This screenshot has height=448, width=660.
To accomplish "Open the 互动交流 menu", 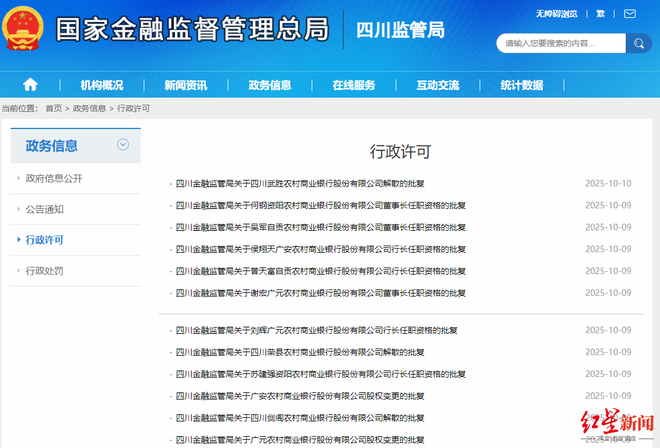I will [x=438, y=85].
